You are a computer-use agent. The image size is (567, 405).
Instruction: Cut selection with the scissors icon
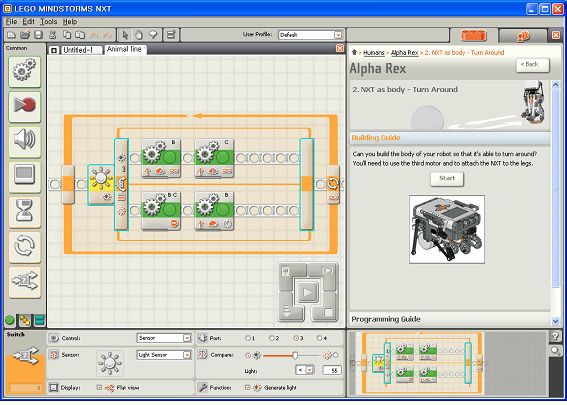(x=53, y=35)
